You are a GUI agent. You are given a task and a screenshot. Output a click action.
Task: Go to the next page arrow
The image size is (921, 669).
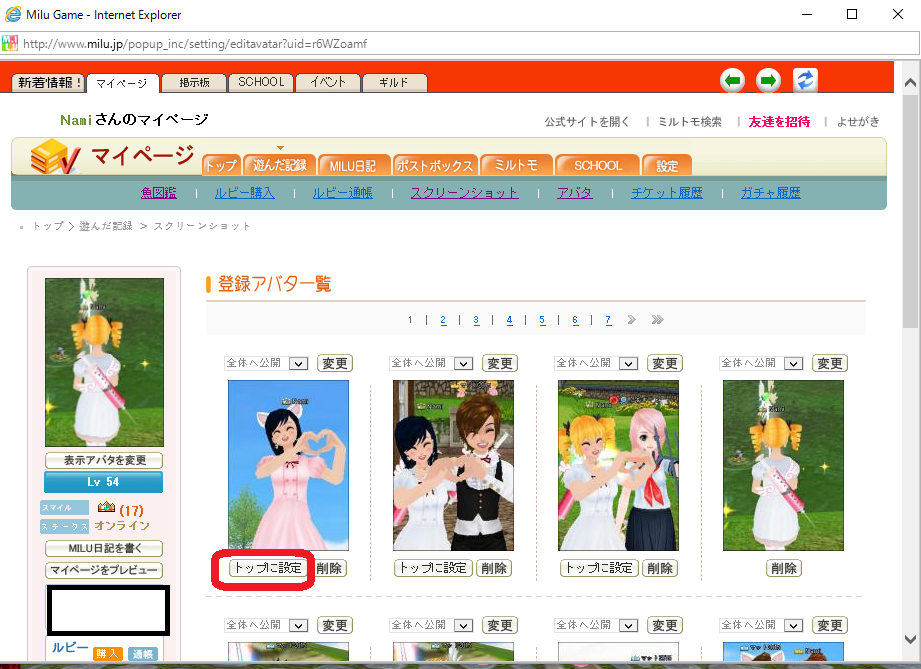[631, 320]
